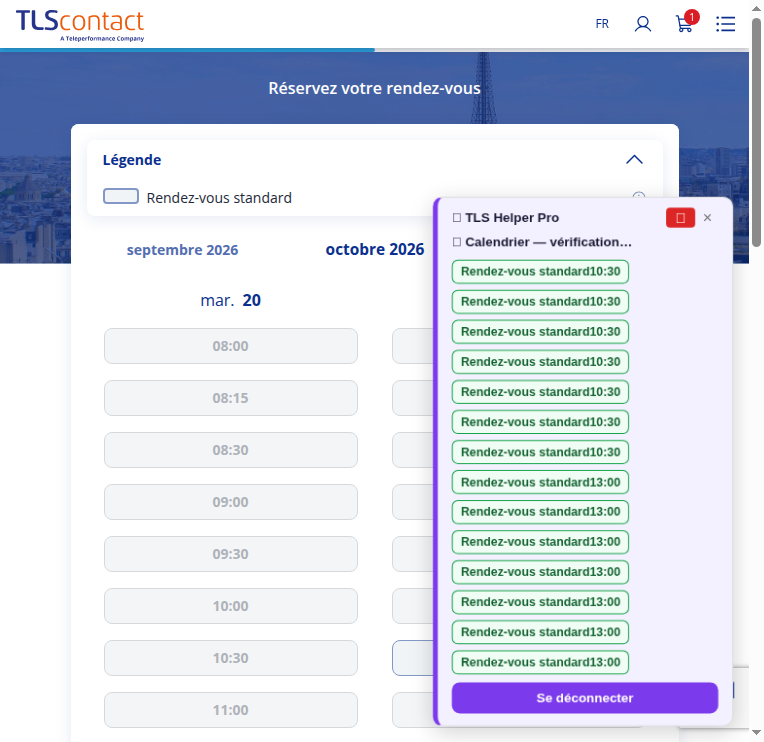Click the 10:30 slot under mar. 20
764x742 pixels.
(x=230, y=658)
